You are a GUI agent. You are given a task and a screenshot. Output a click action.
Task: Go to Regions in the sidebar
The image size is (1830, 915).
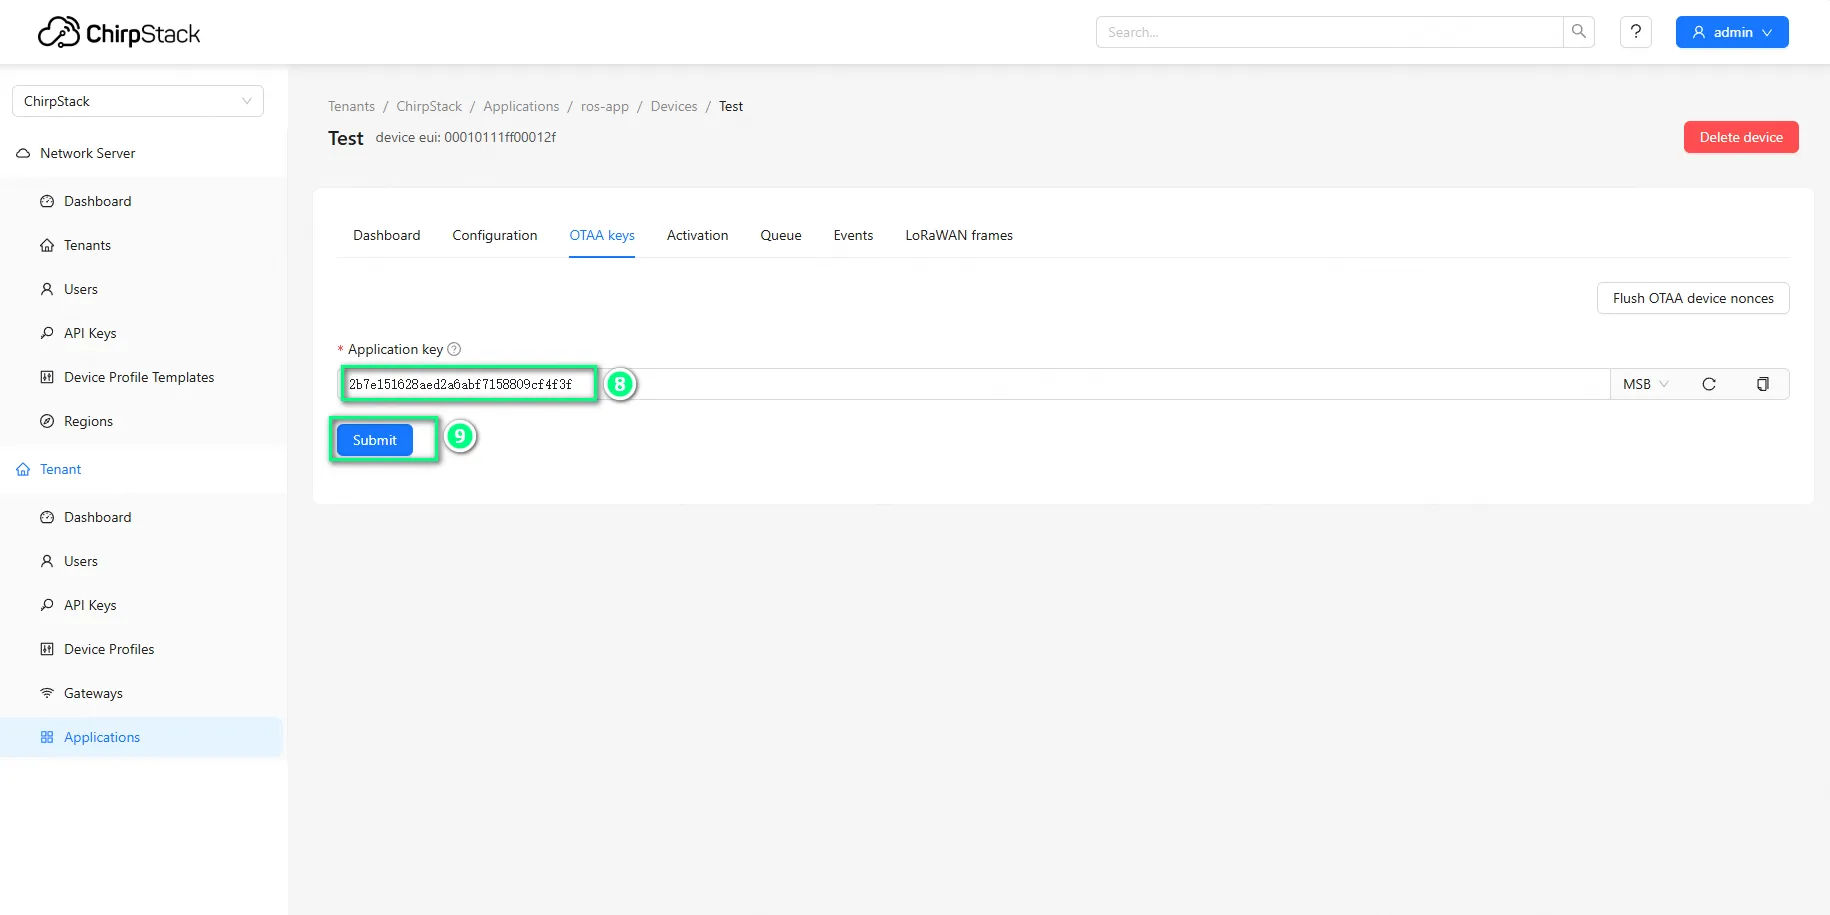click(x=88, y=421)
